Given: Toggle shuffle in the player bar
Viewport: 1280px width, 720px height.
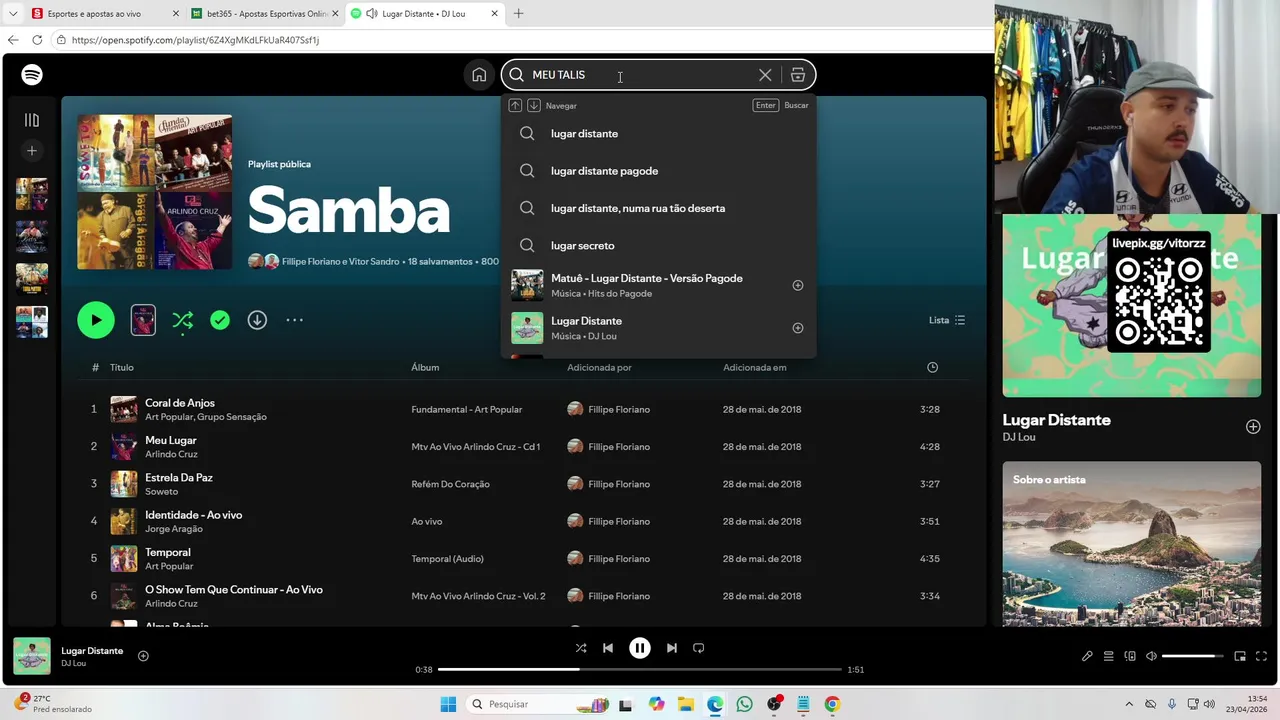Looking at the screenshot, I should click(x=581, y=648).
